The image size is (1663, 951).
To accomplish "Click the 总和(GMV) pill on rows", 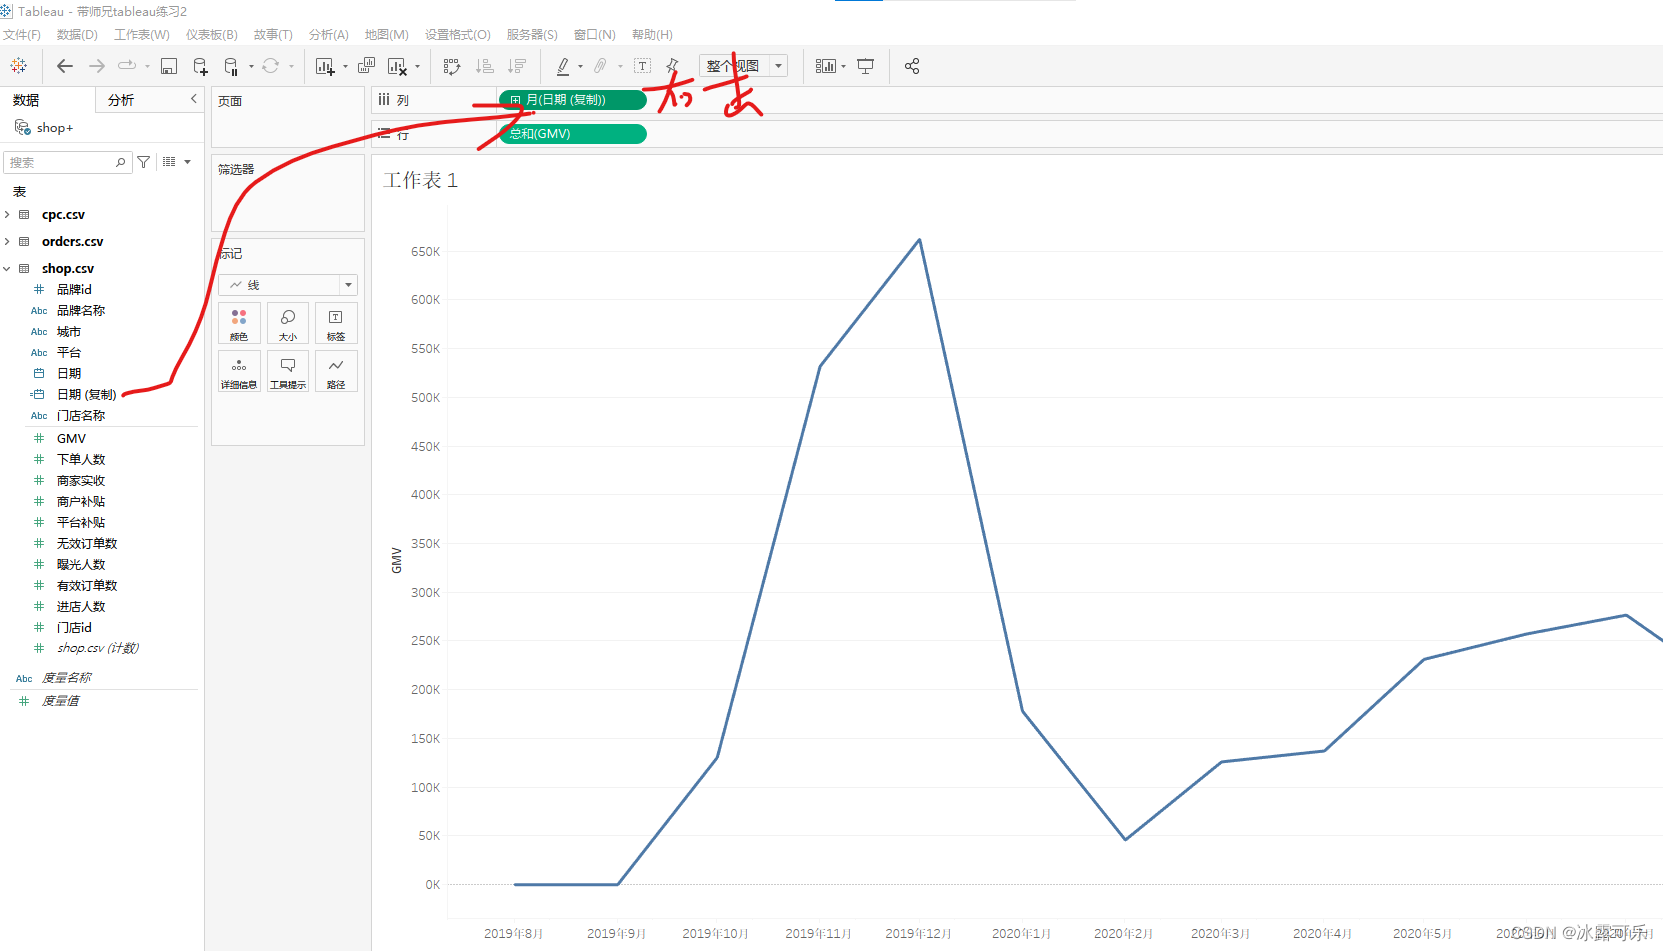I will [572, 134].
